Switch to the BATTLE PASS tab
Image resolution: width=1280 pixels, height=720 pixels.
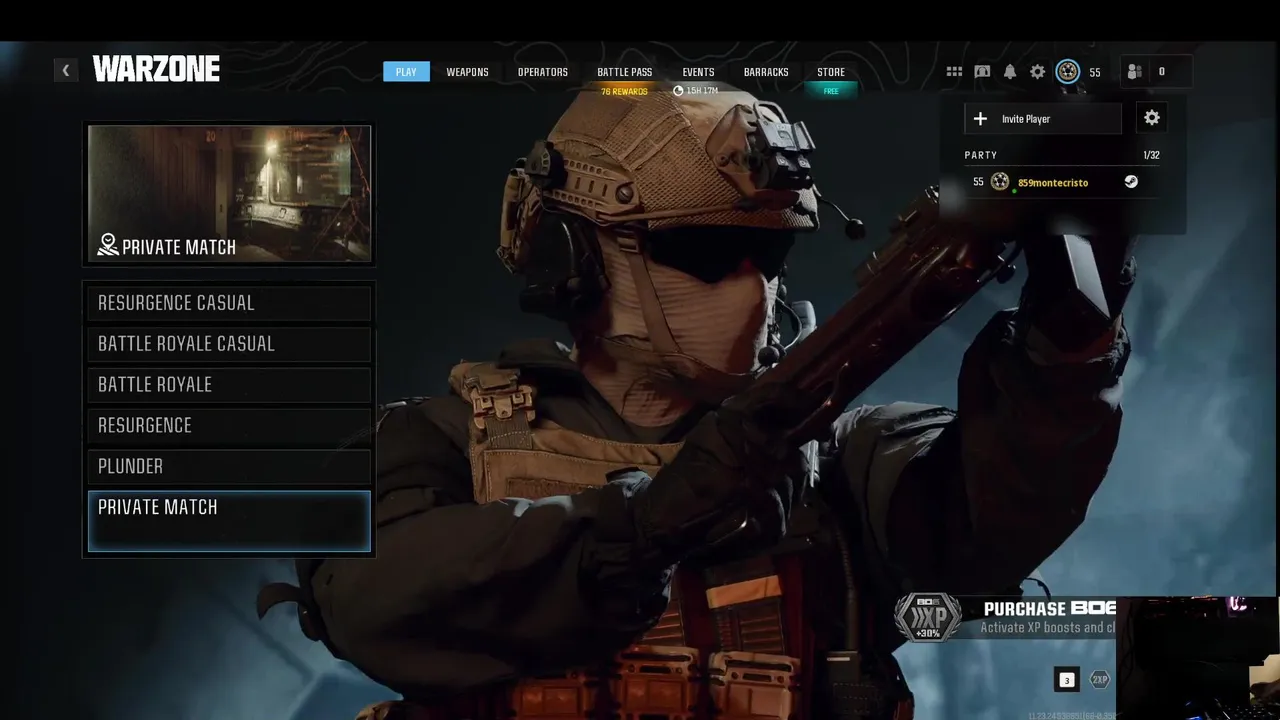tap(625, 72)
